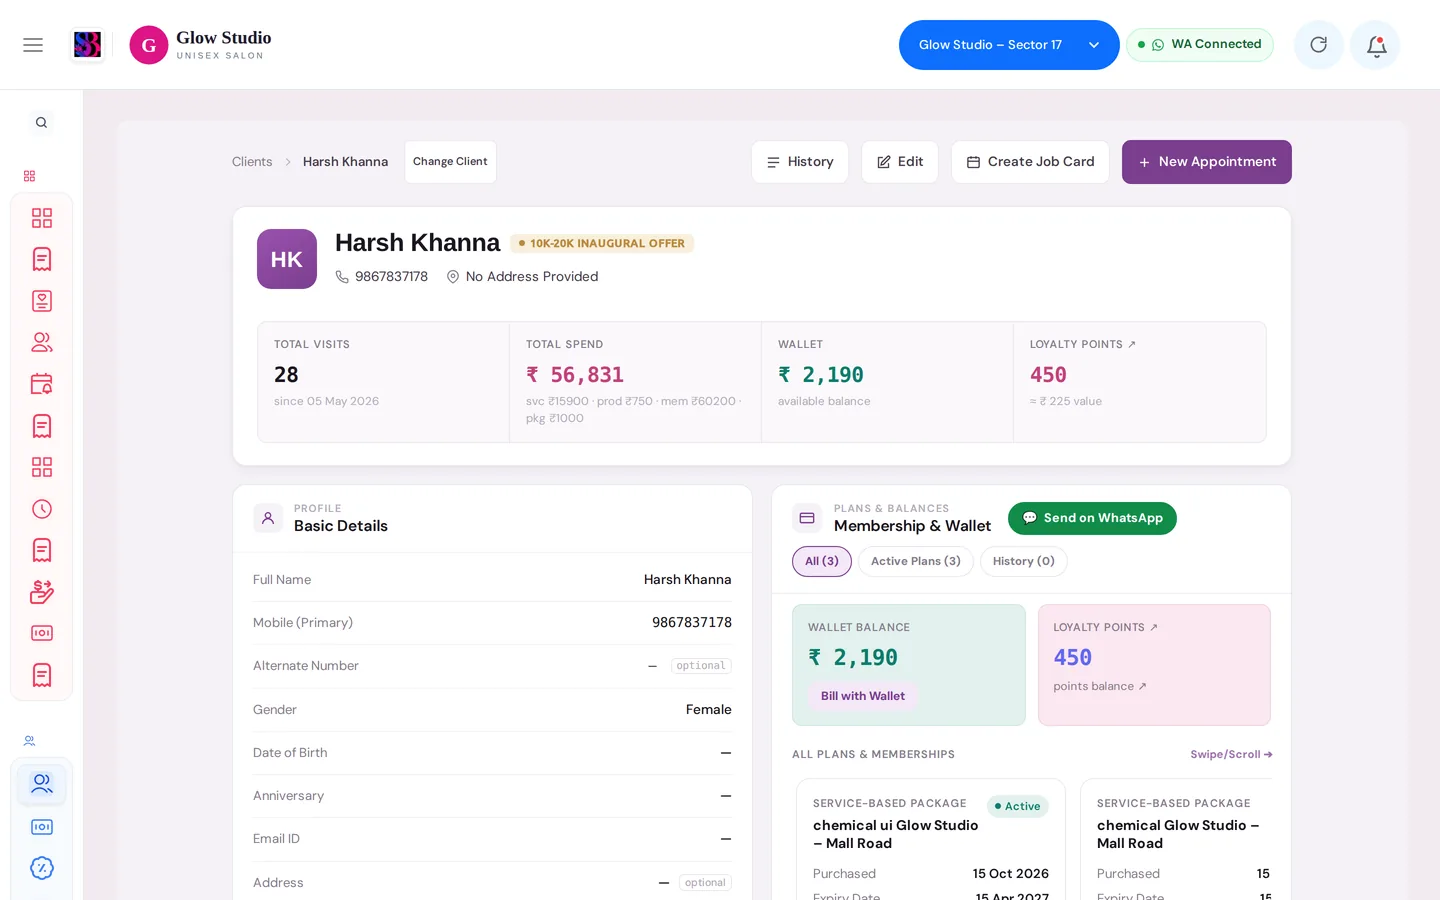Image resolution: width=1440 pixels, height=900 pixels.
Task: Select the All (3) filter tab
Action: (x=822, y=561)
